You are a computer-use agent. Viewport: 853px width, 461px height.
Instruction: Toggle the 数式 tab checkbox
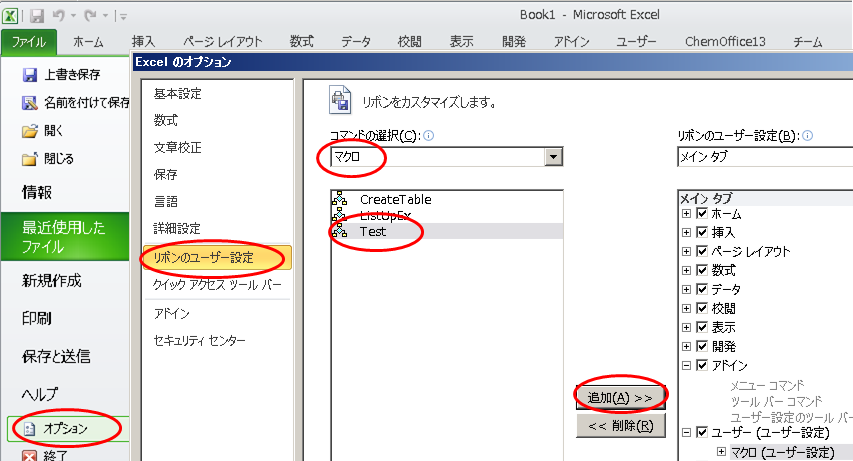(702, 271)
